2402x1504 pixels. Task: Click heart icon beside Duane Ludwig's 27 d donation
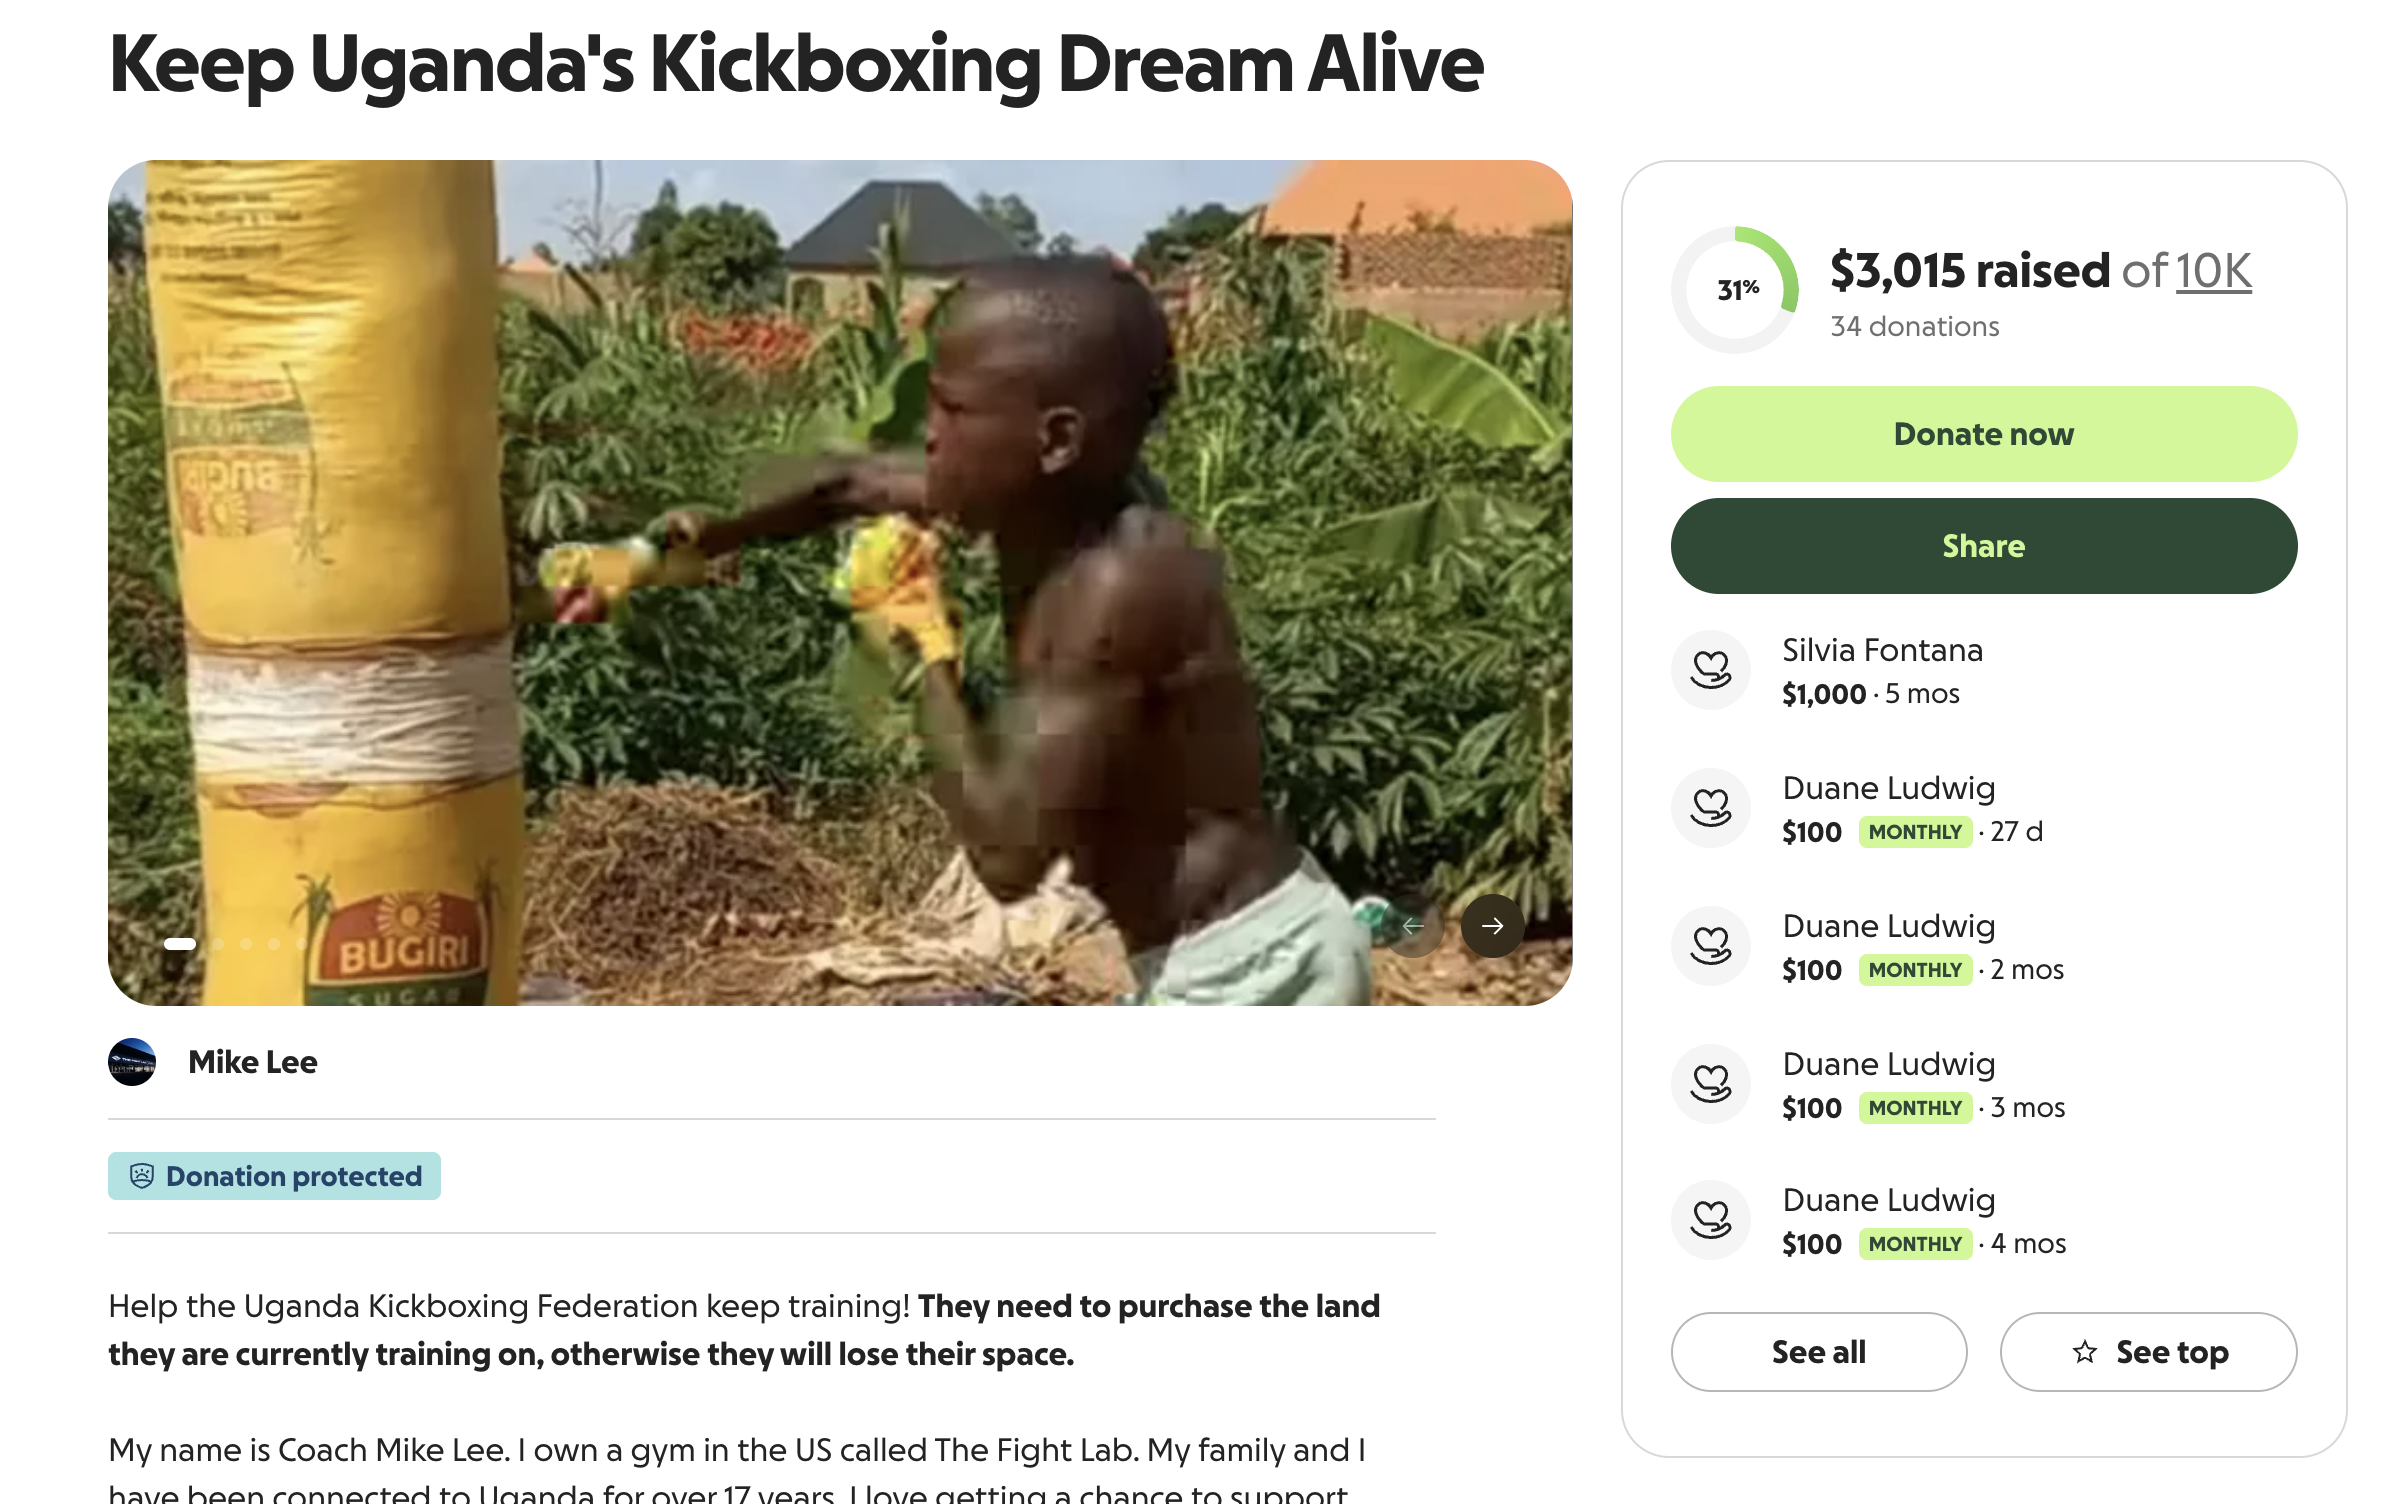coord(1711,808)
